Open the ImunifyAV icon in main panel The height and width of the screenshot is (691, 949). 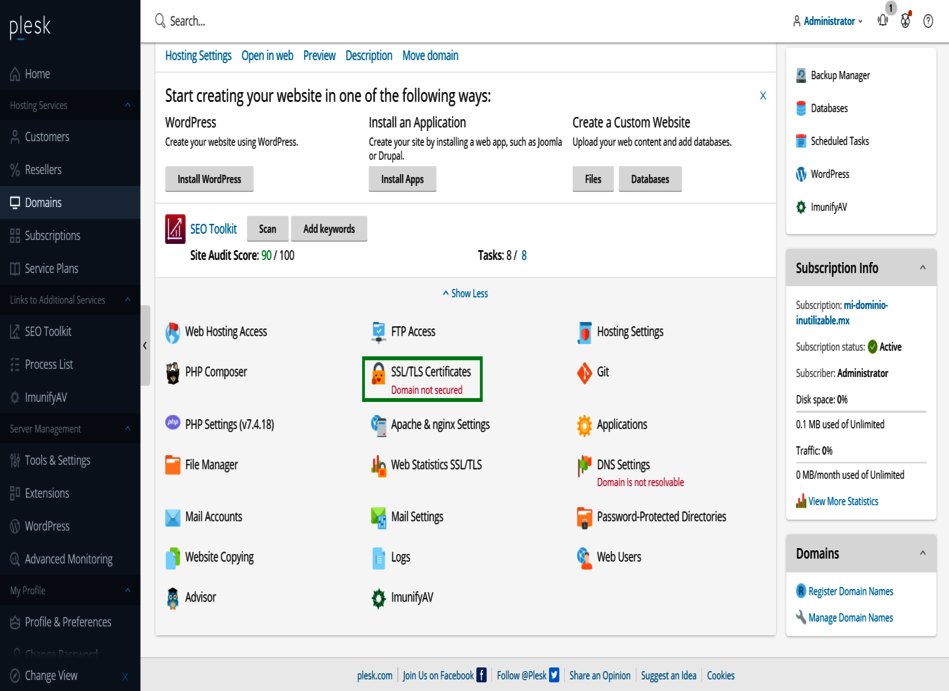[378, 598]
